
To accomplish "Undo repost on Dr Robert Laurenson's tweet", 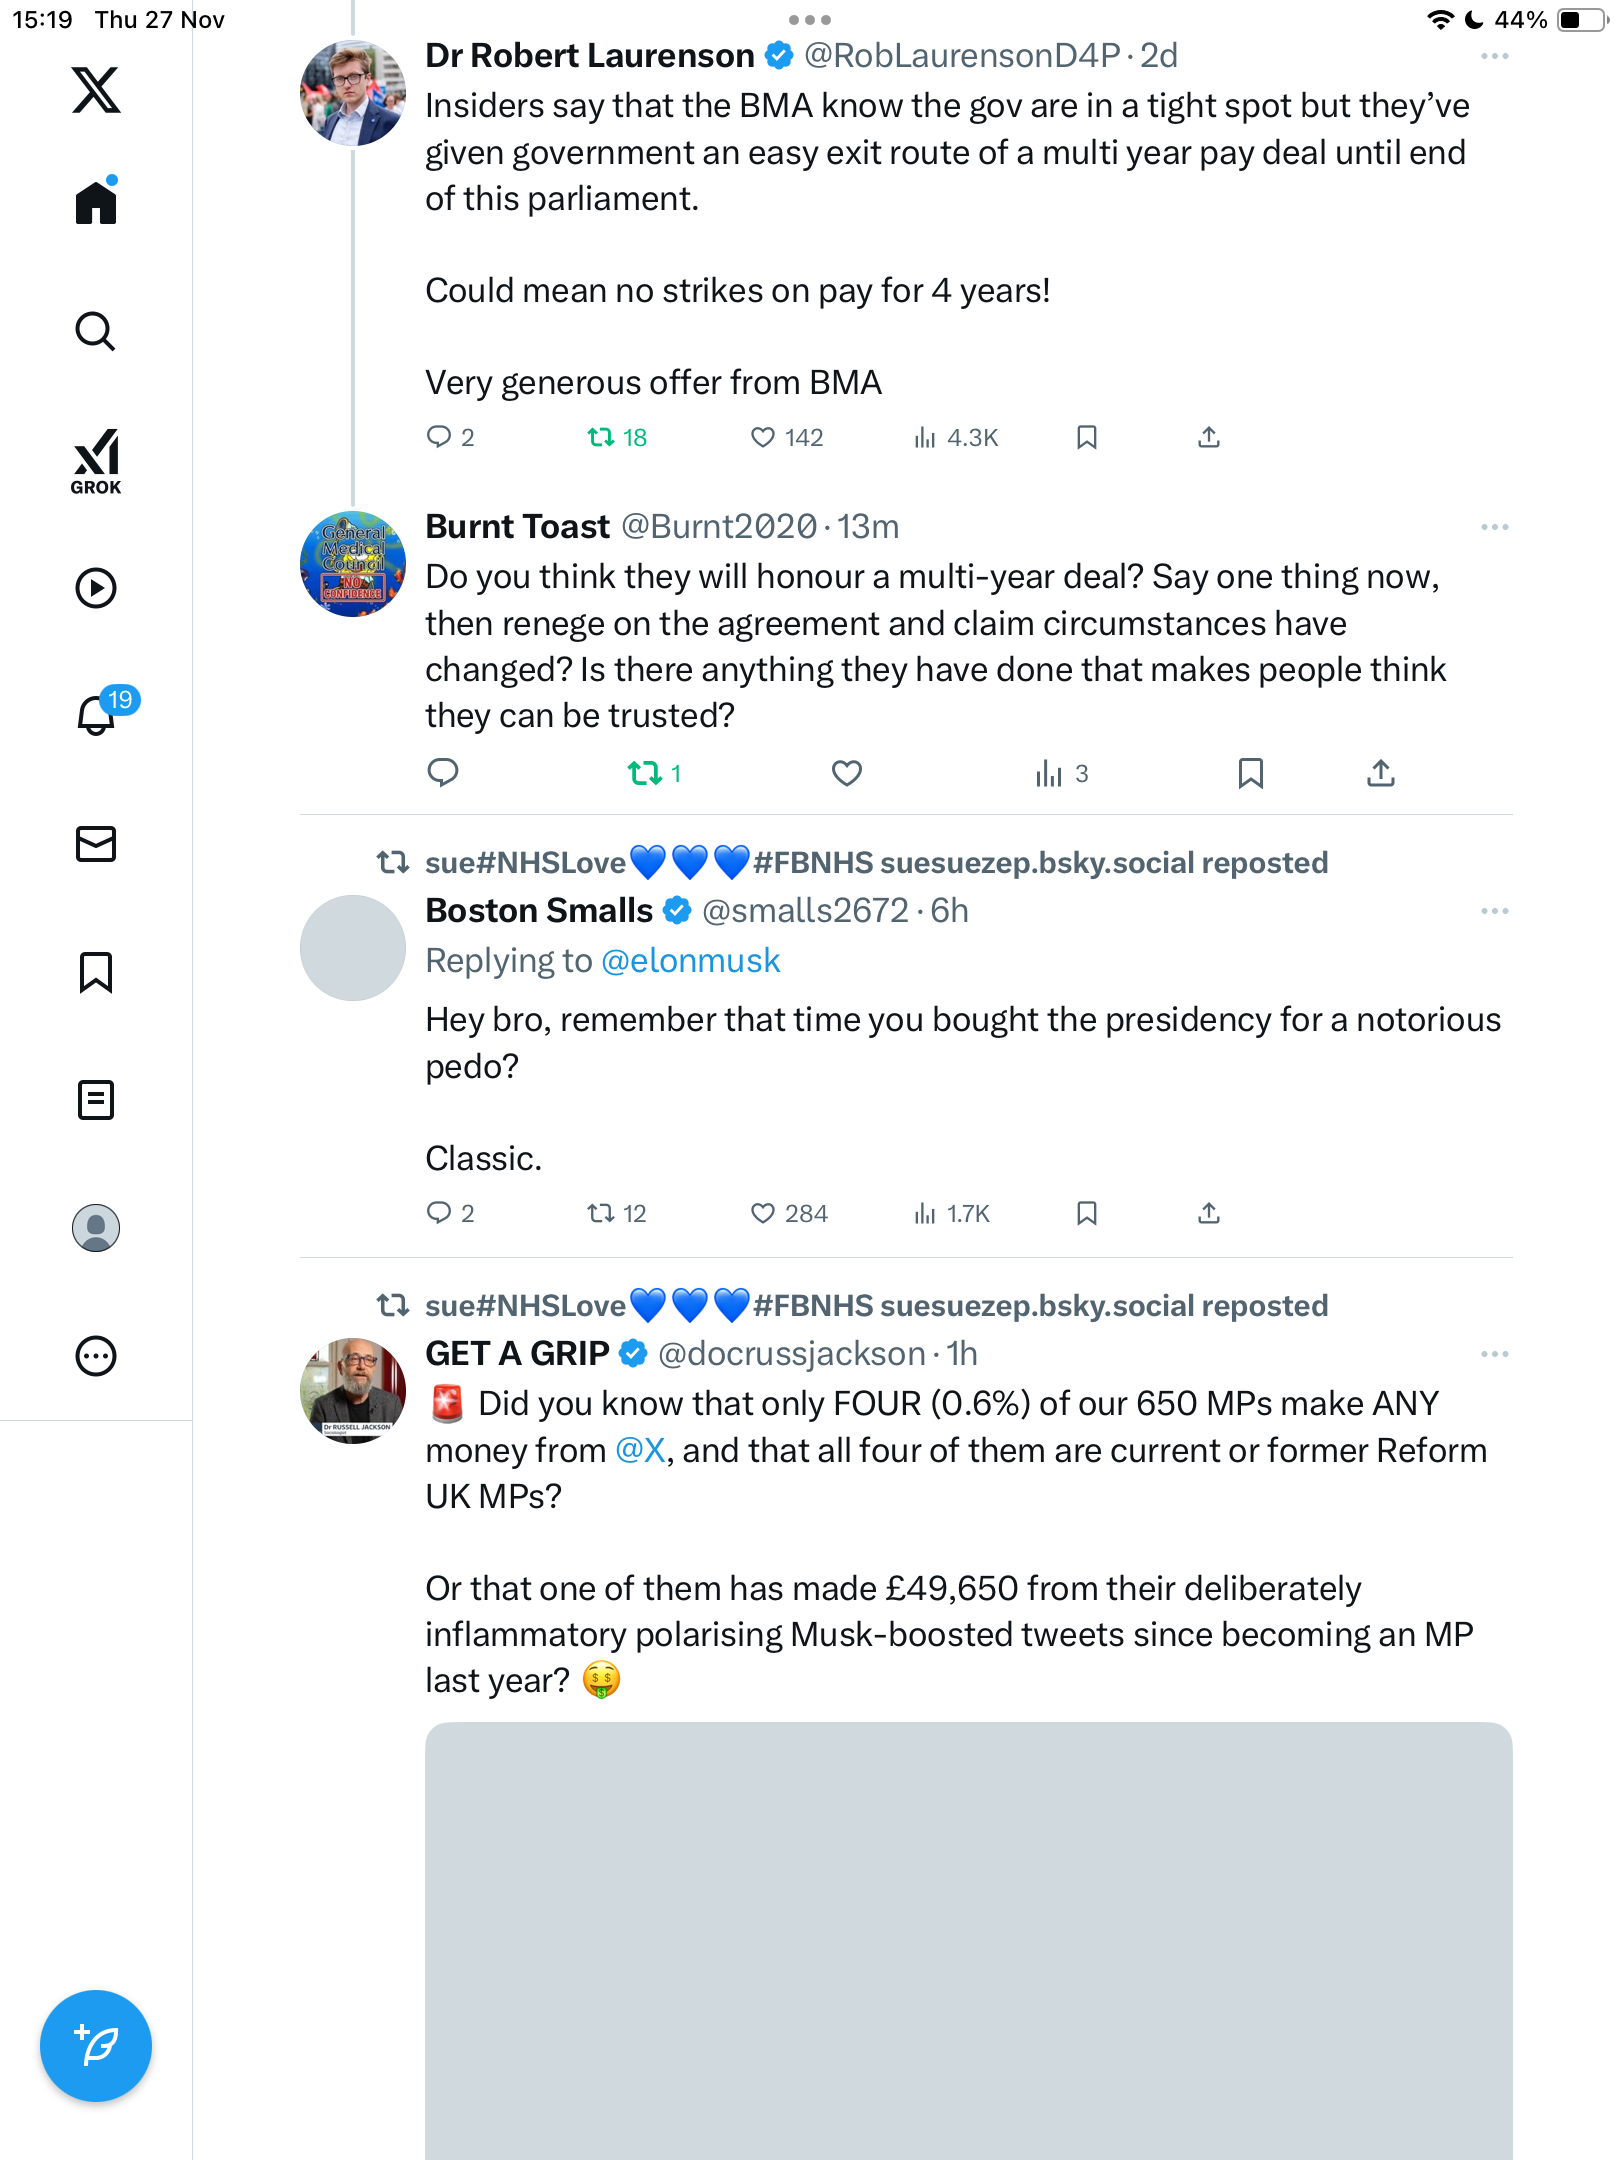I will (601, 437).
